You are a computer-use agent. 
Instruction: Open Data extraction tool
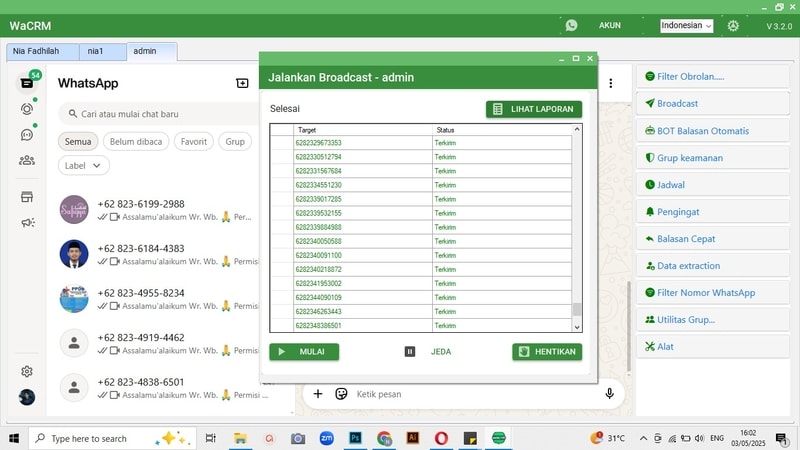[713, 266]
